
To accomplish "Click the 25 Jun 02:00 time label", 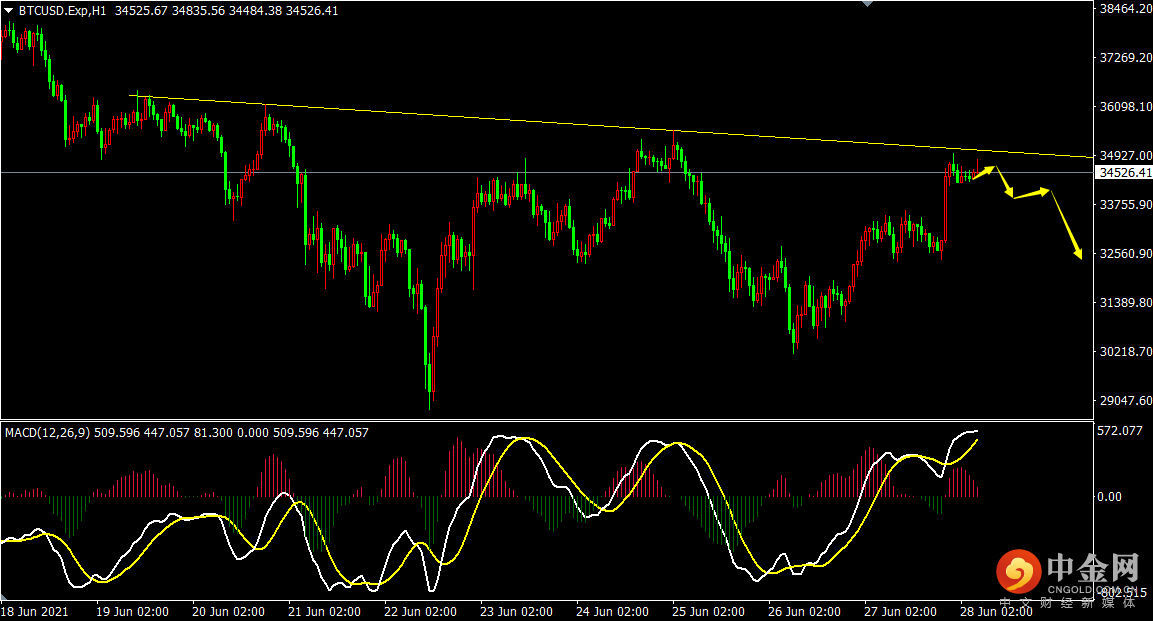I will click(708, 611).
